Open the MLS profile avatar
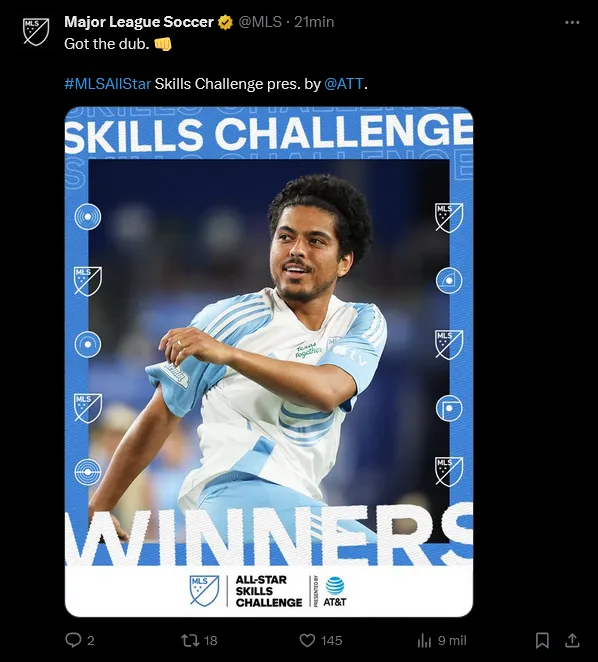598x662 pixels. pyautogui.click(x=36, y=32)
